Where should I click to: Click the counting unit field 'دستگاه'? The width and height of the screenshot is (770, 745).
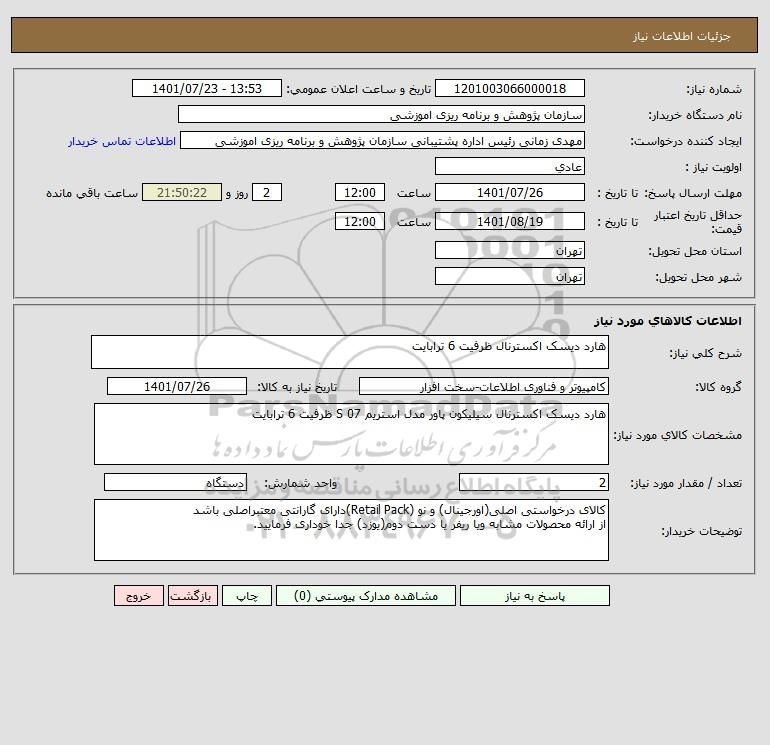(x=175, y=482)
